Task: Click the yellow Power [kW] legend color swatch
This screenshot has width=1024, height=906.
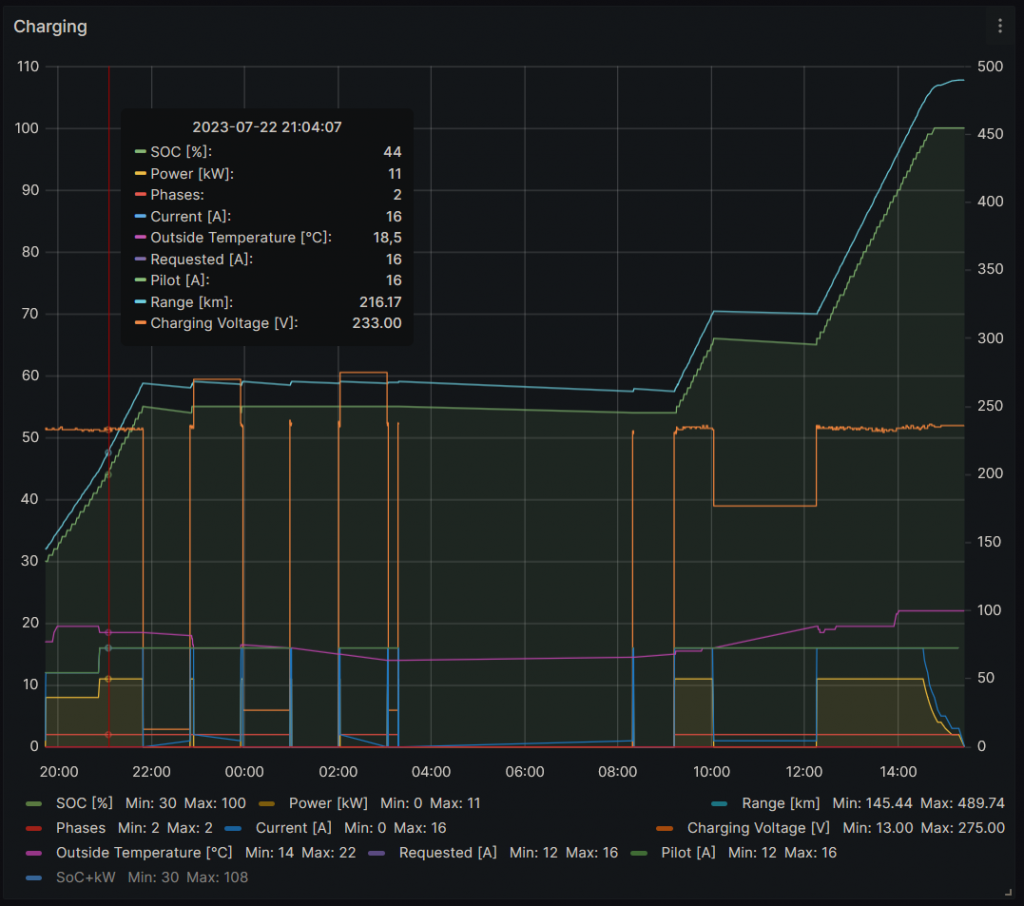Action: [x=266, y=804]
